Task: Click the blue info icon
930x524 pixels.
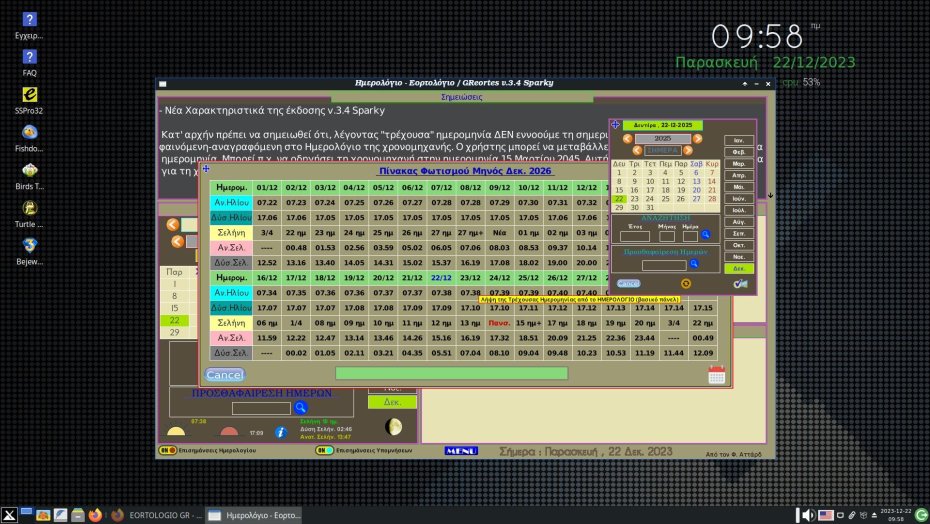Action: (281, 433)
